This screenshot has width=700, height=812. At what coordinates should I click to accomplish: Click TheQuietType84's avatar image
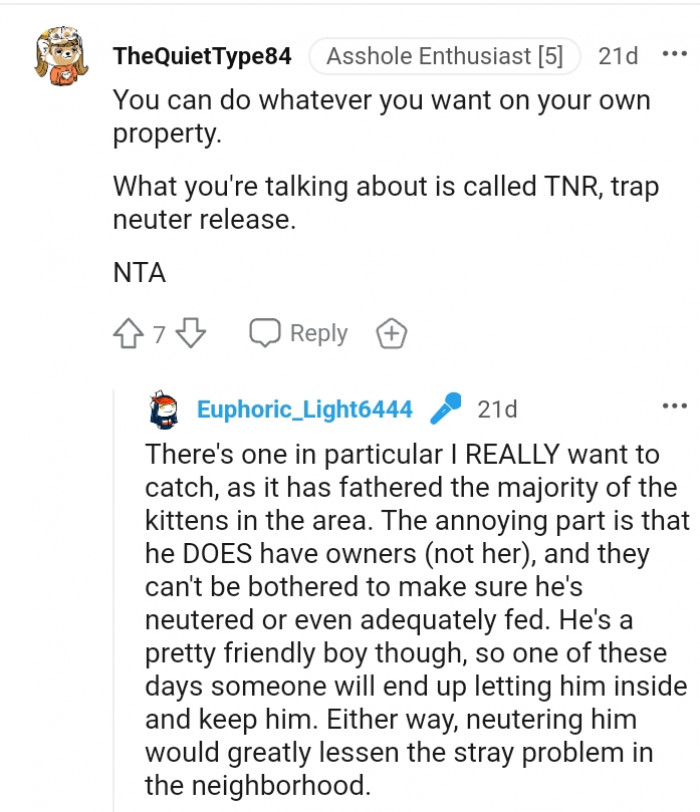[x=63, y=55]
